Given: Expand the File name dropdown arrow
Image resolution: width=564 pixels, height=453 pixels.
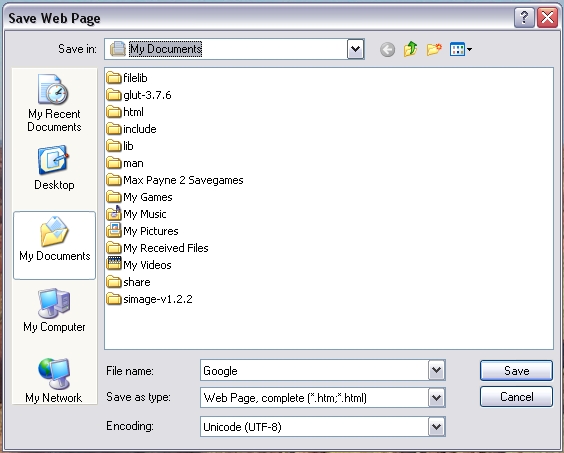Looking at the screenshot, I should coord(436,370).
